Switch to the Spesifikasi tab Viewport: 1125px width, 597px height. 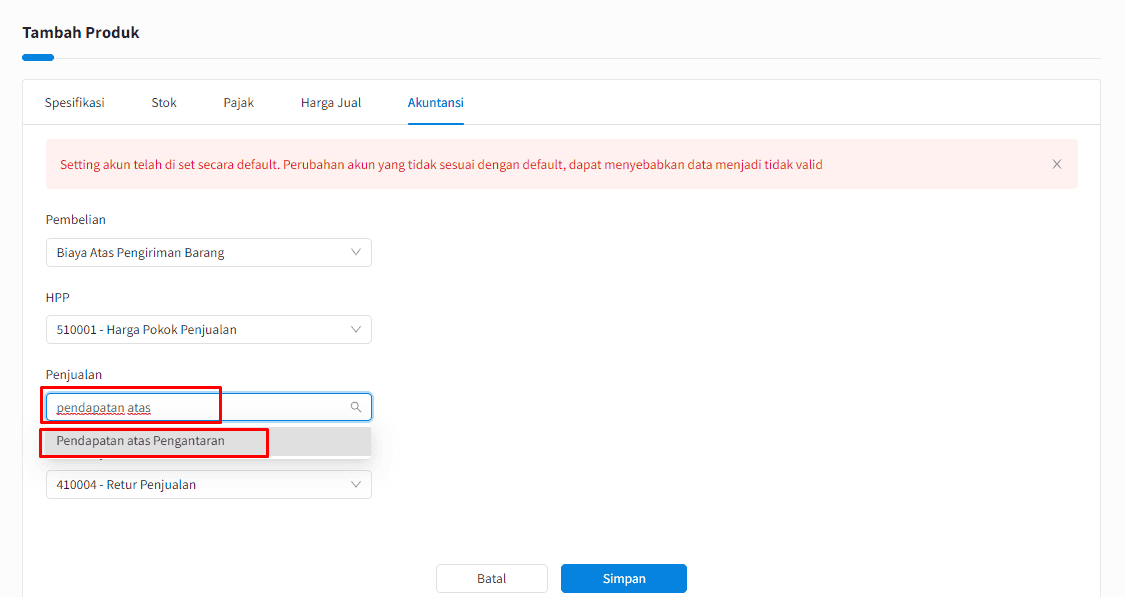tap(75, 103)
